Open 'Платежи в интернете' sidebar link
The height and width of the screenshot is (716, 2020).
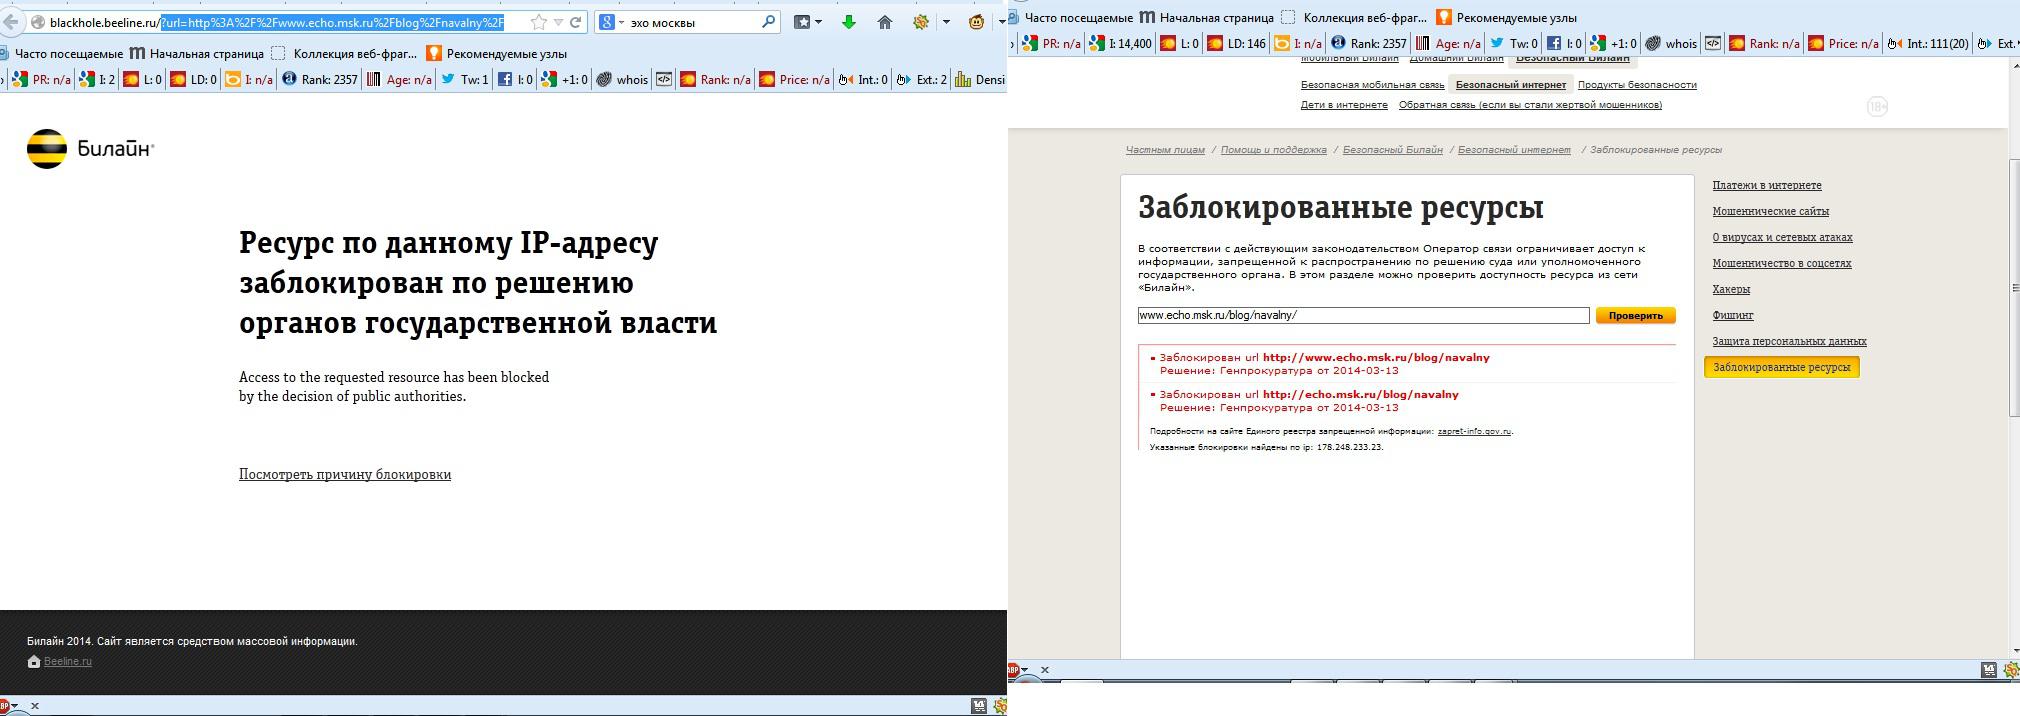click(x=1767, y=186)
